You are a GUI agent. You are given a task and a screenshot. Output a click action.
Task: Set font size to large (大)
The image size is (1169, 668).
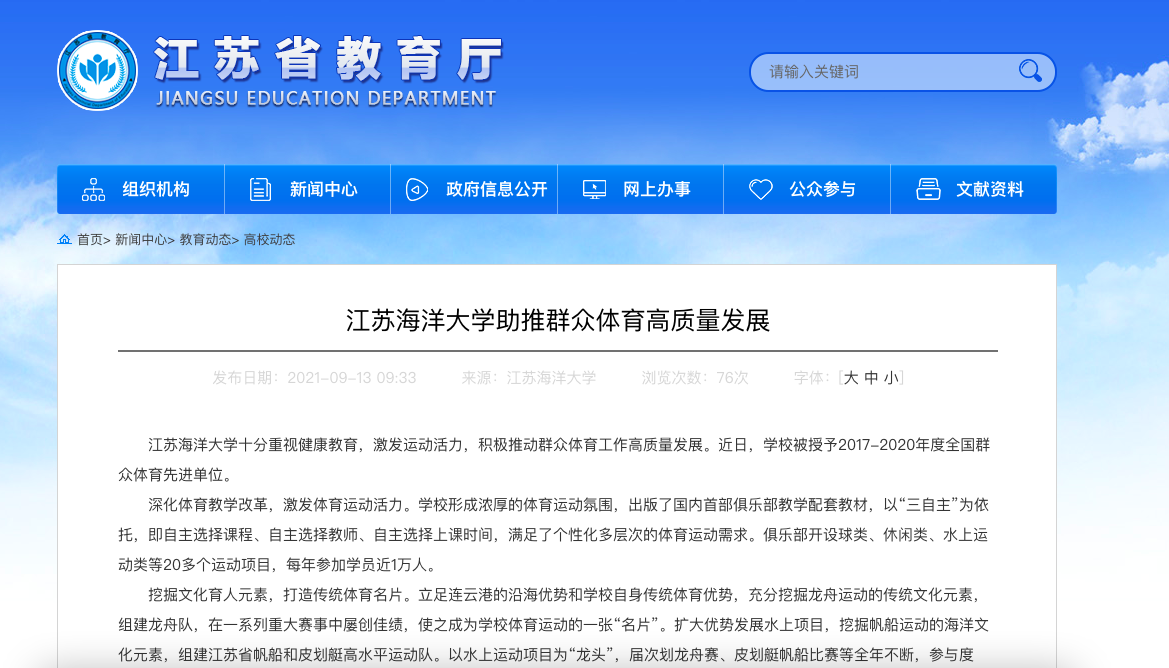click(851, 378)
